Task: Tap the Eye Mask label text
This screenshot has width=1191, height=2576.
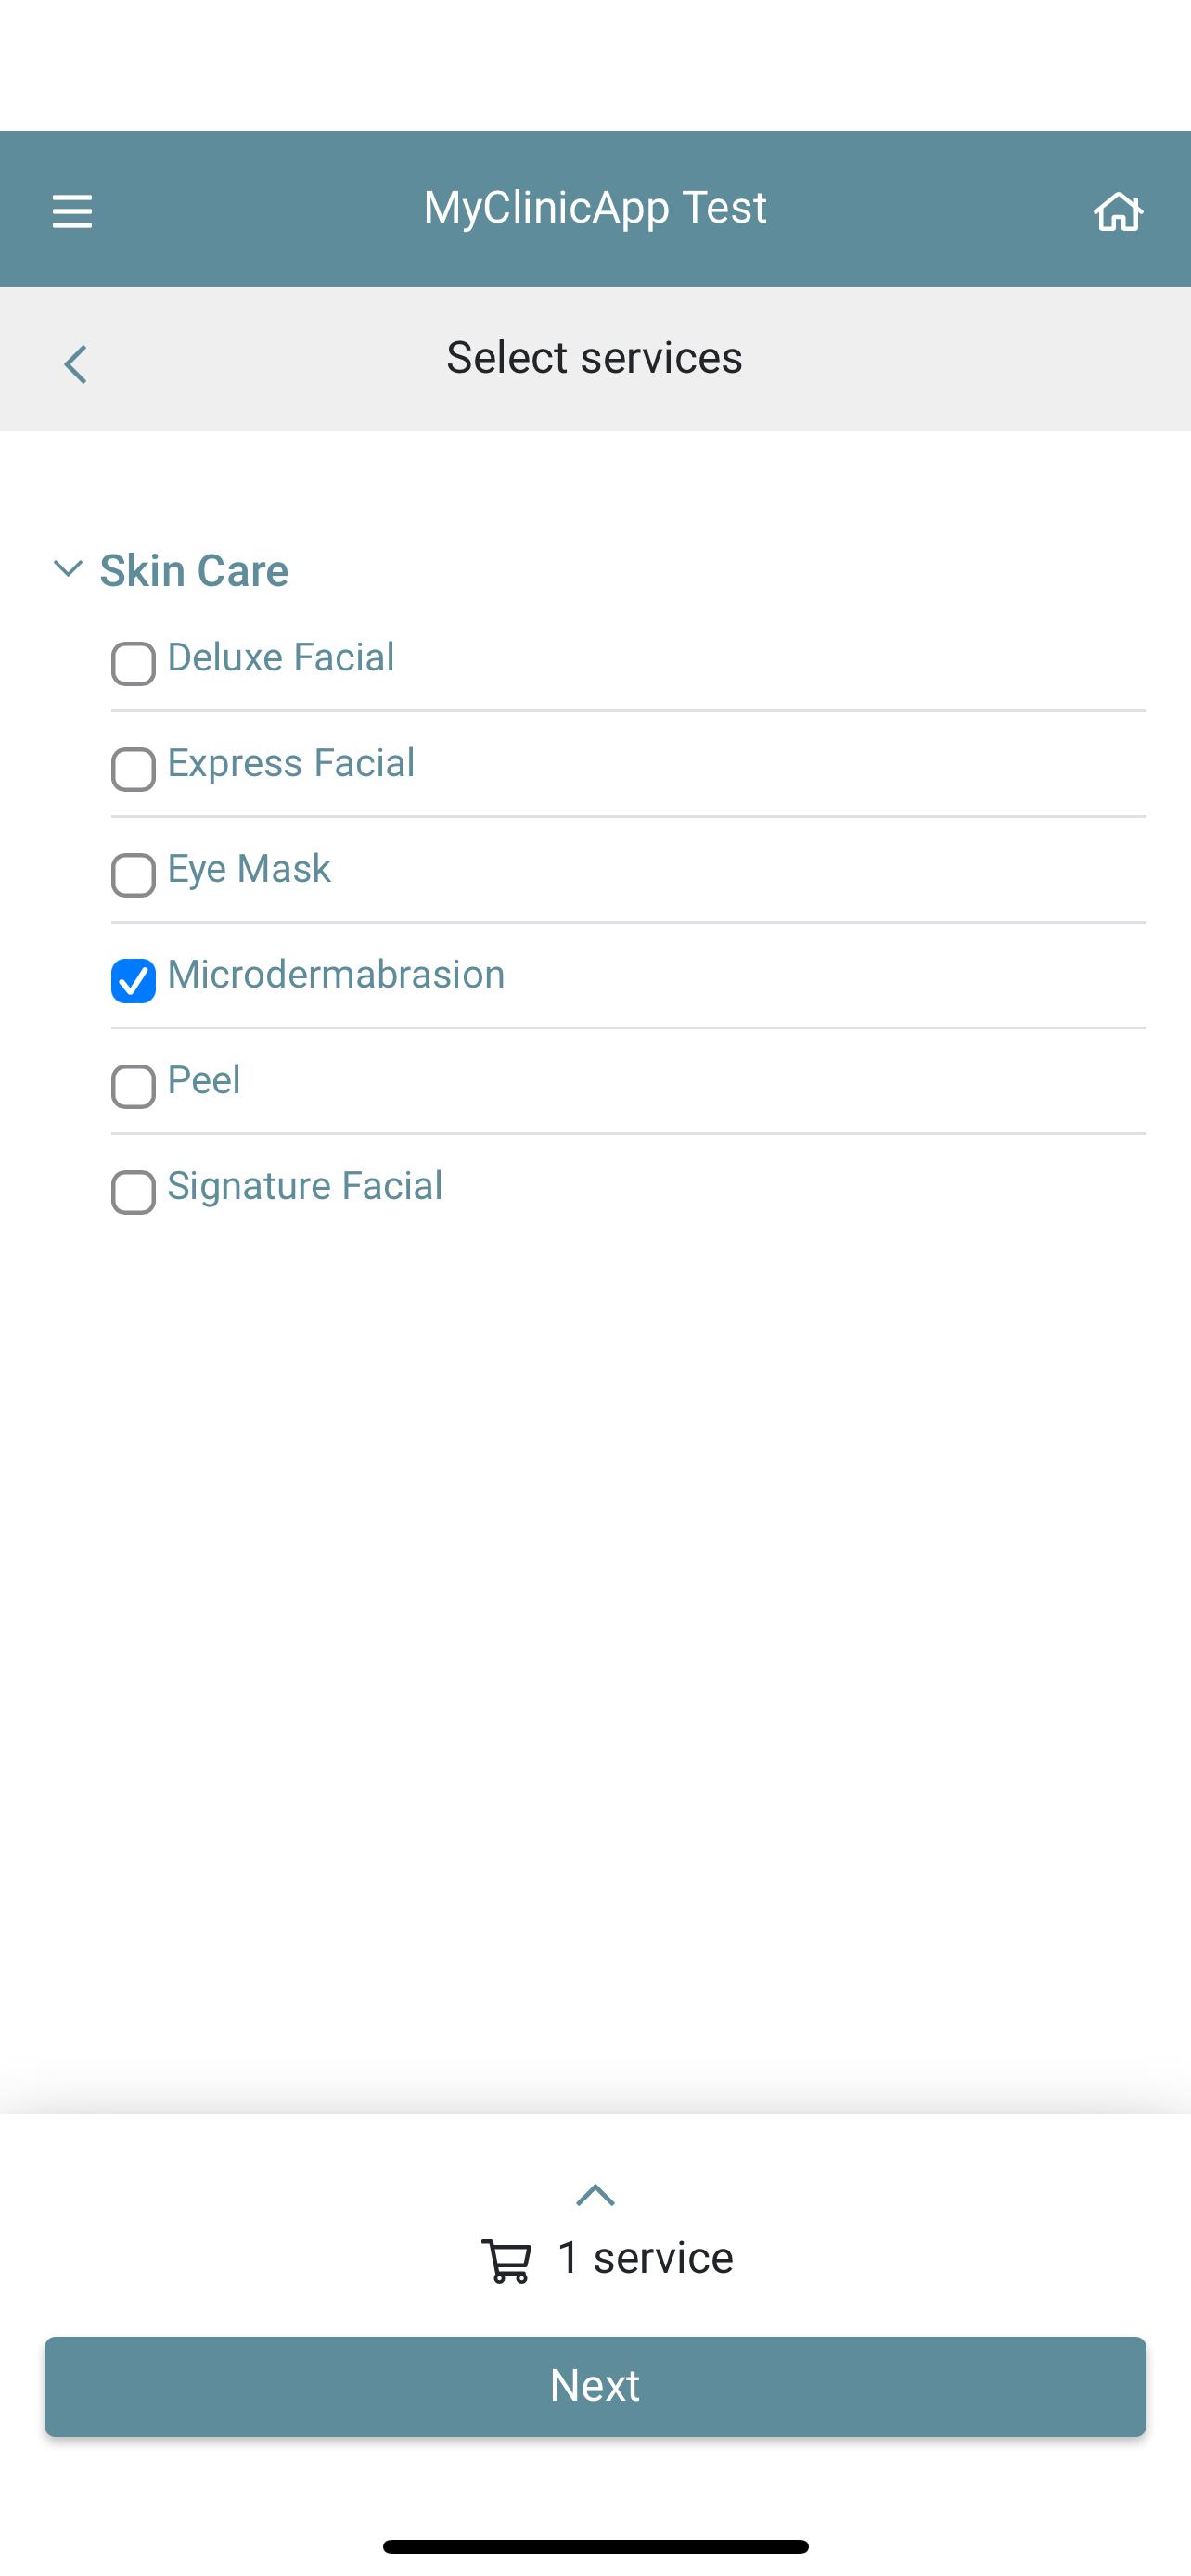Action: pos(249,869)
